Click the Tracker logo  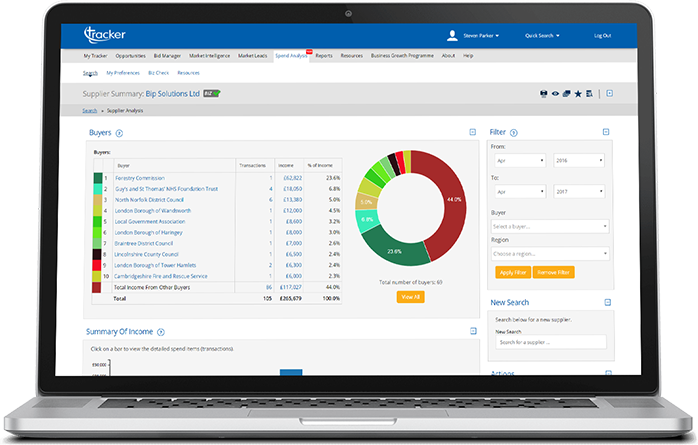coord(105,35)
